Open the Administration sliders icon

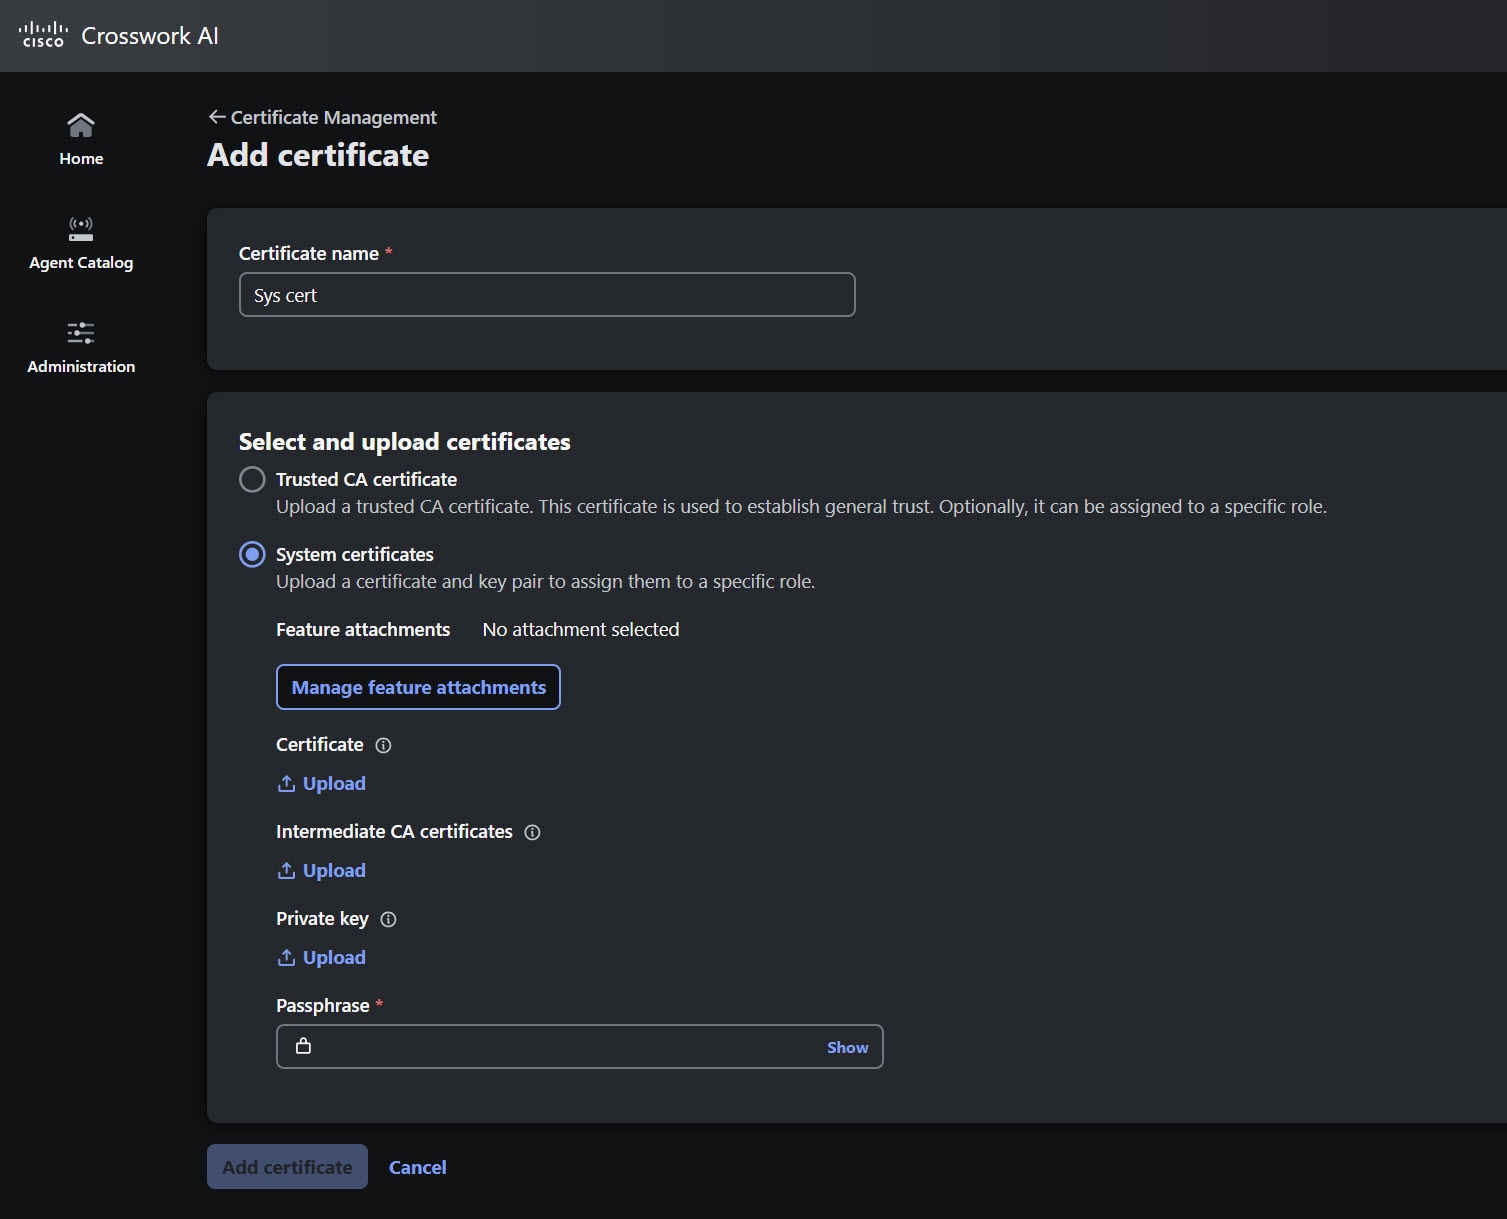(x=81, y=333)
